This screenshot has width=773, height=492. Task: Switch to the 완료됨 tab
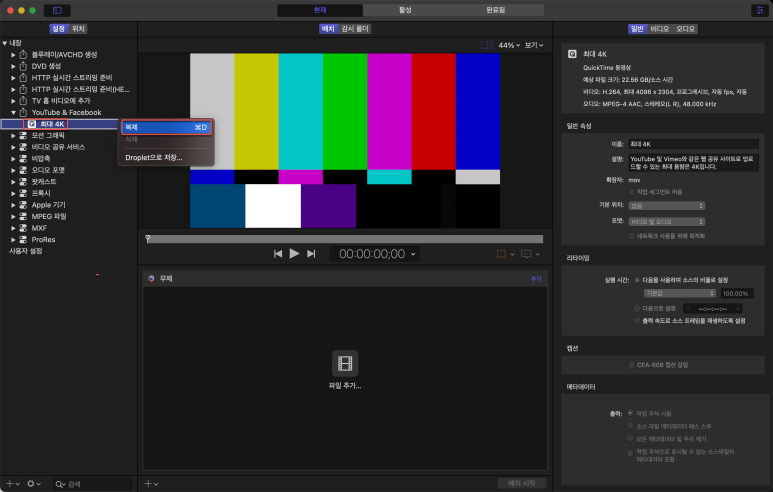(495, 10)
